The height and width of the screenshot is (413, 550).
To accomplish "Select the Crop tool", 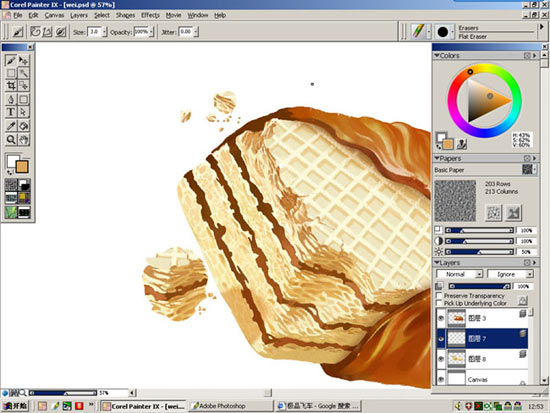I will (x=11, y=85).
